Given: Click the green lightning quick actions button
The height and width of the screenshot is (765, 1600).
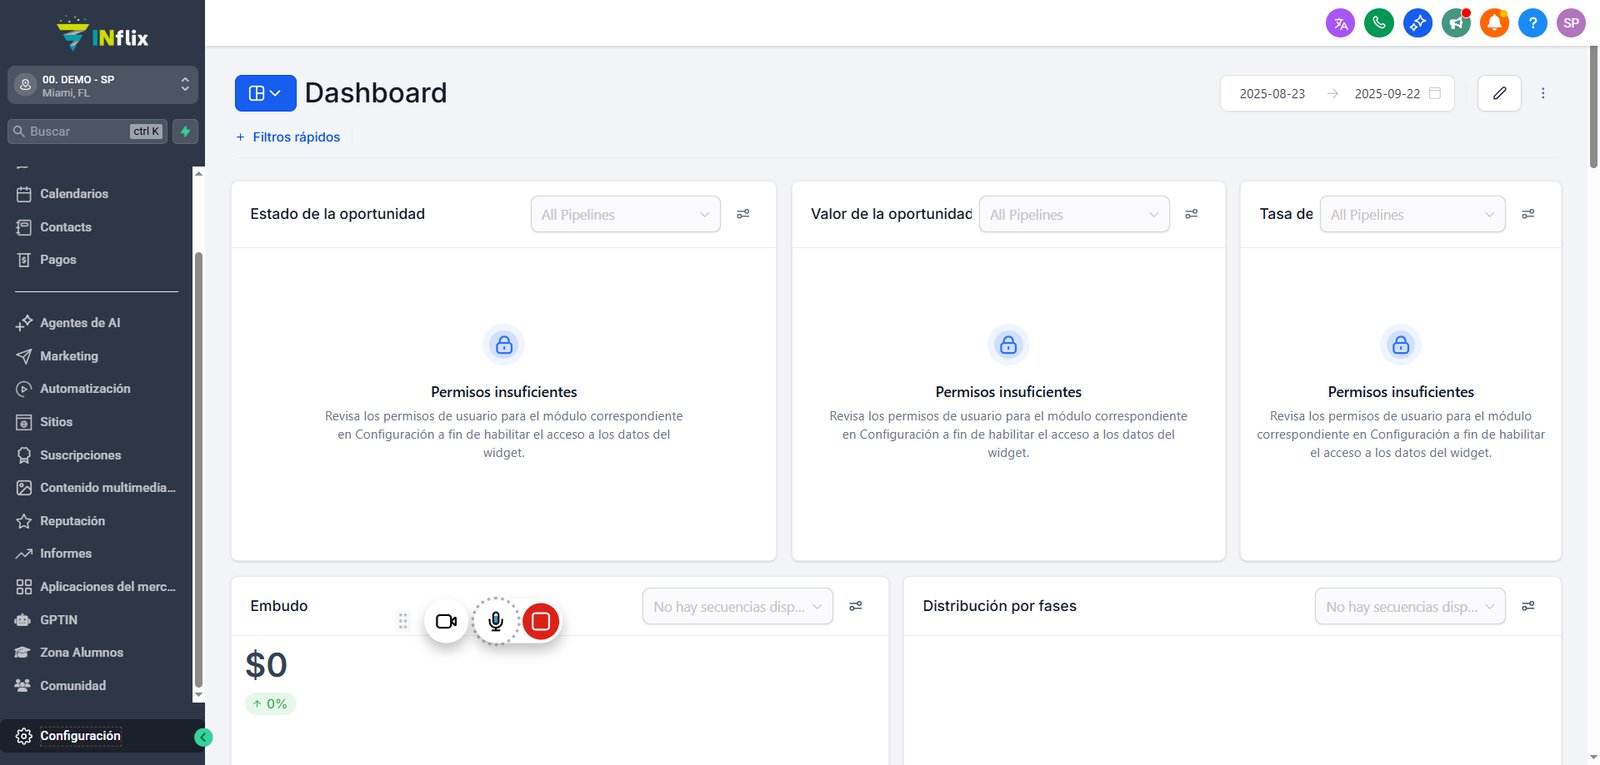Looking at the screenshot, I should click(185, 131).
